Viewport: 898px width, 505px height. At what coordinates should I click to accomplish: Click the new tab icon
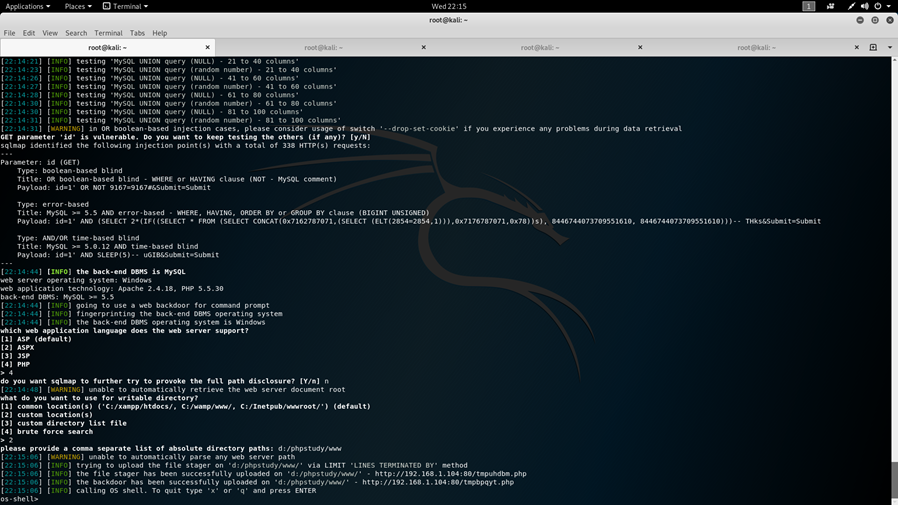pyautogui.click(x=873, y=48)
